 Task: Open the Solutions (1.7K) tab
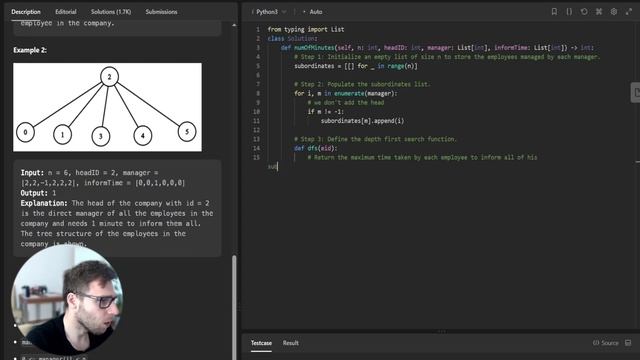click(111, 12)
